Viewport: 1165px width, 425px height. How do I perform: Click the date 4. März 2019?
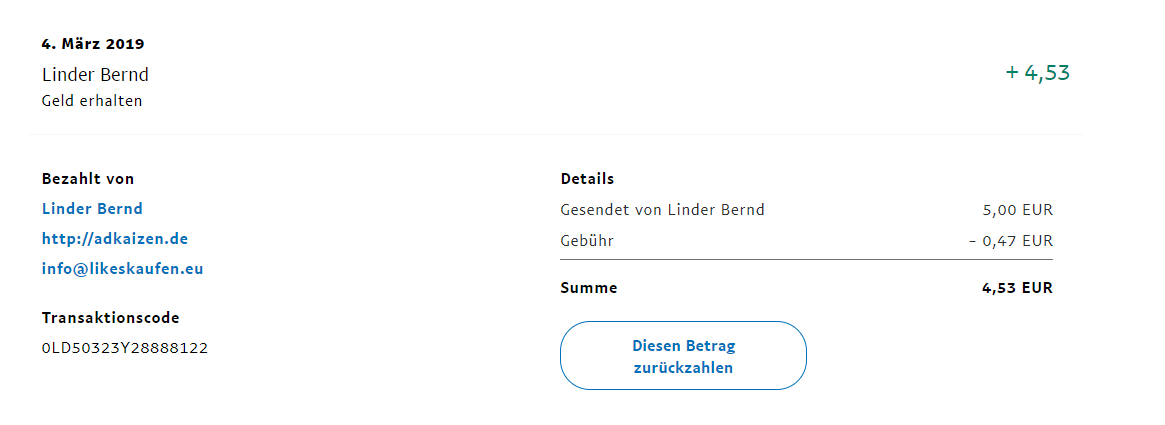click(x=93, y=44)
